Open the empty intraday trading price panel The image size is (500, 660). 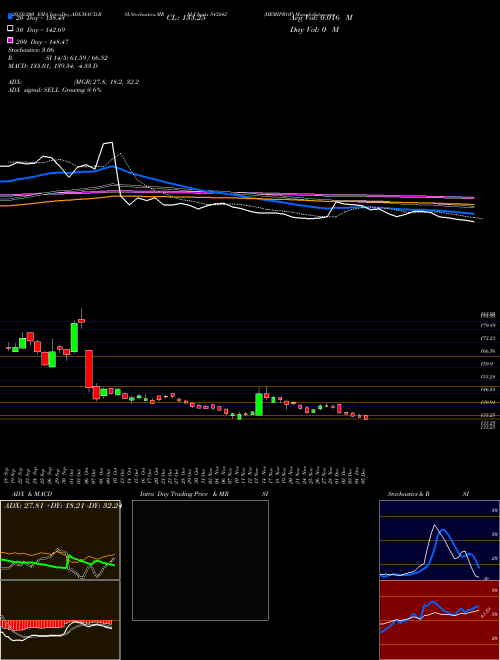(200, 560)
